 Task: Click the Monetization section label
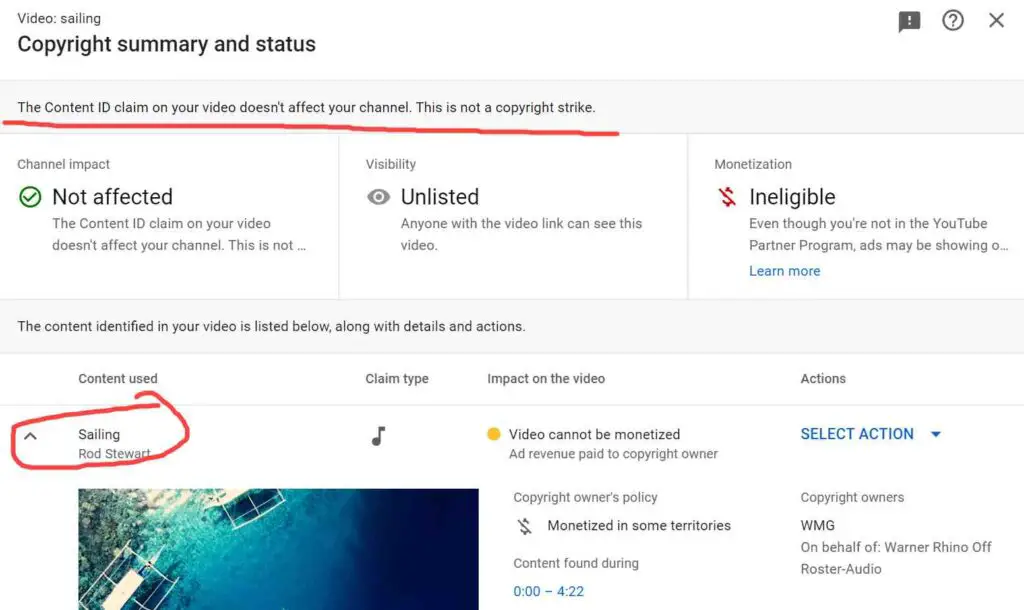753,165
